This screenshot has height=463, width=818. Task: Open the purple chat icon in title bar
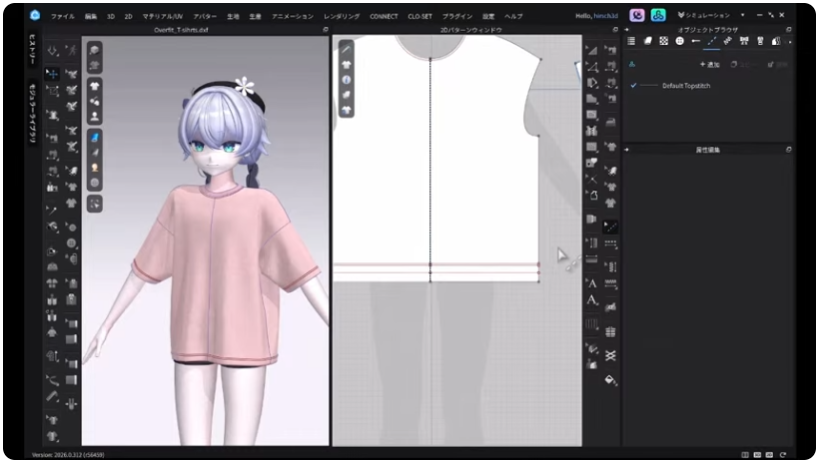pos(636,15)
